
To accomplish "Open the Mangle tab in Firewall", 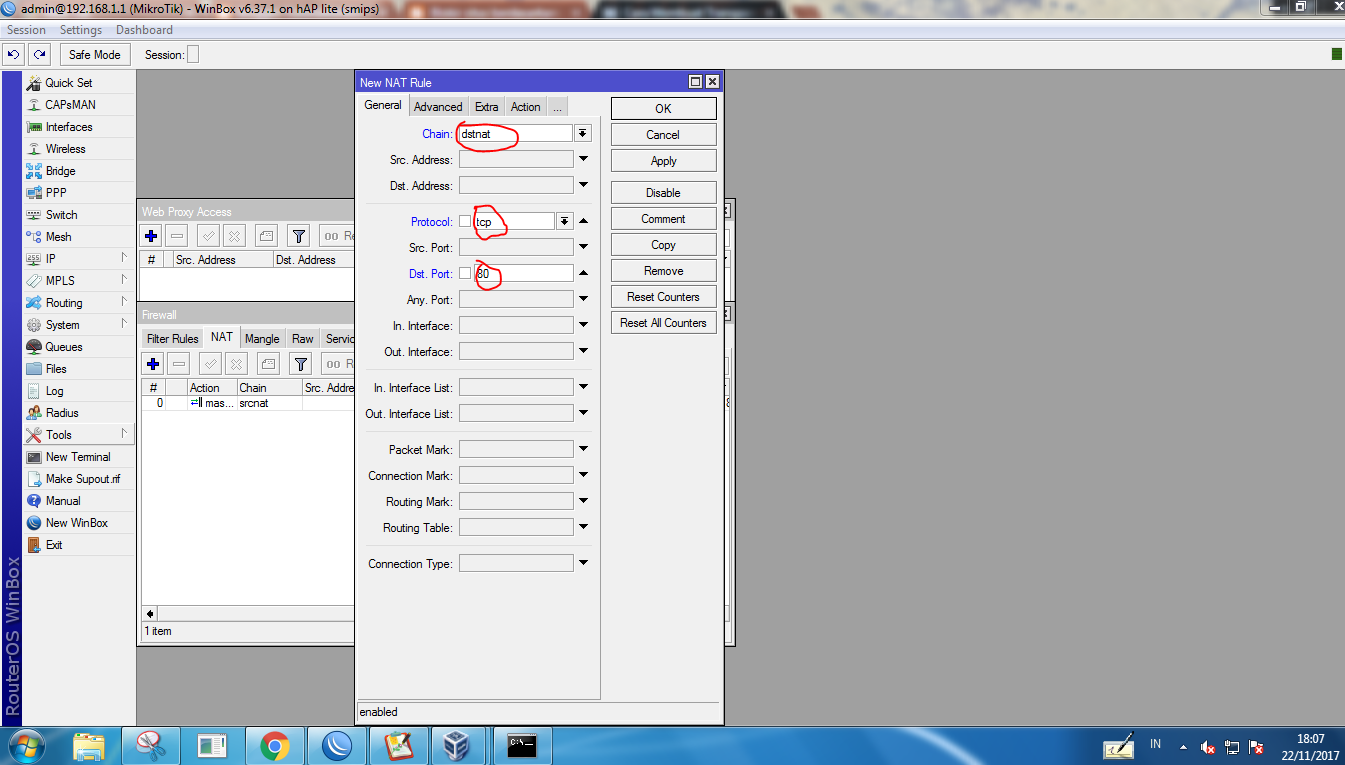I will [x=262, y=339].
